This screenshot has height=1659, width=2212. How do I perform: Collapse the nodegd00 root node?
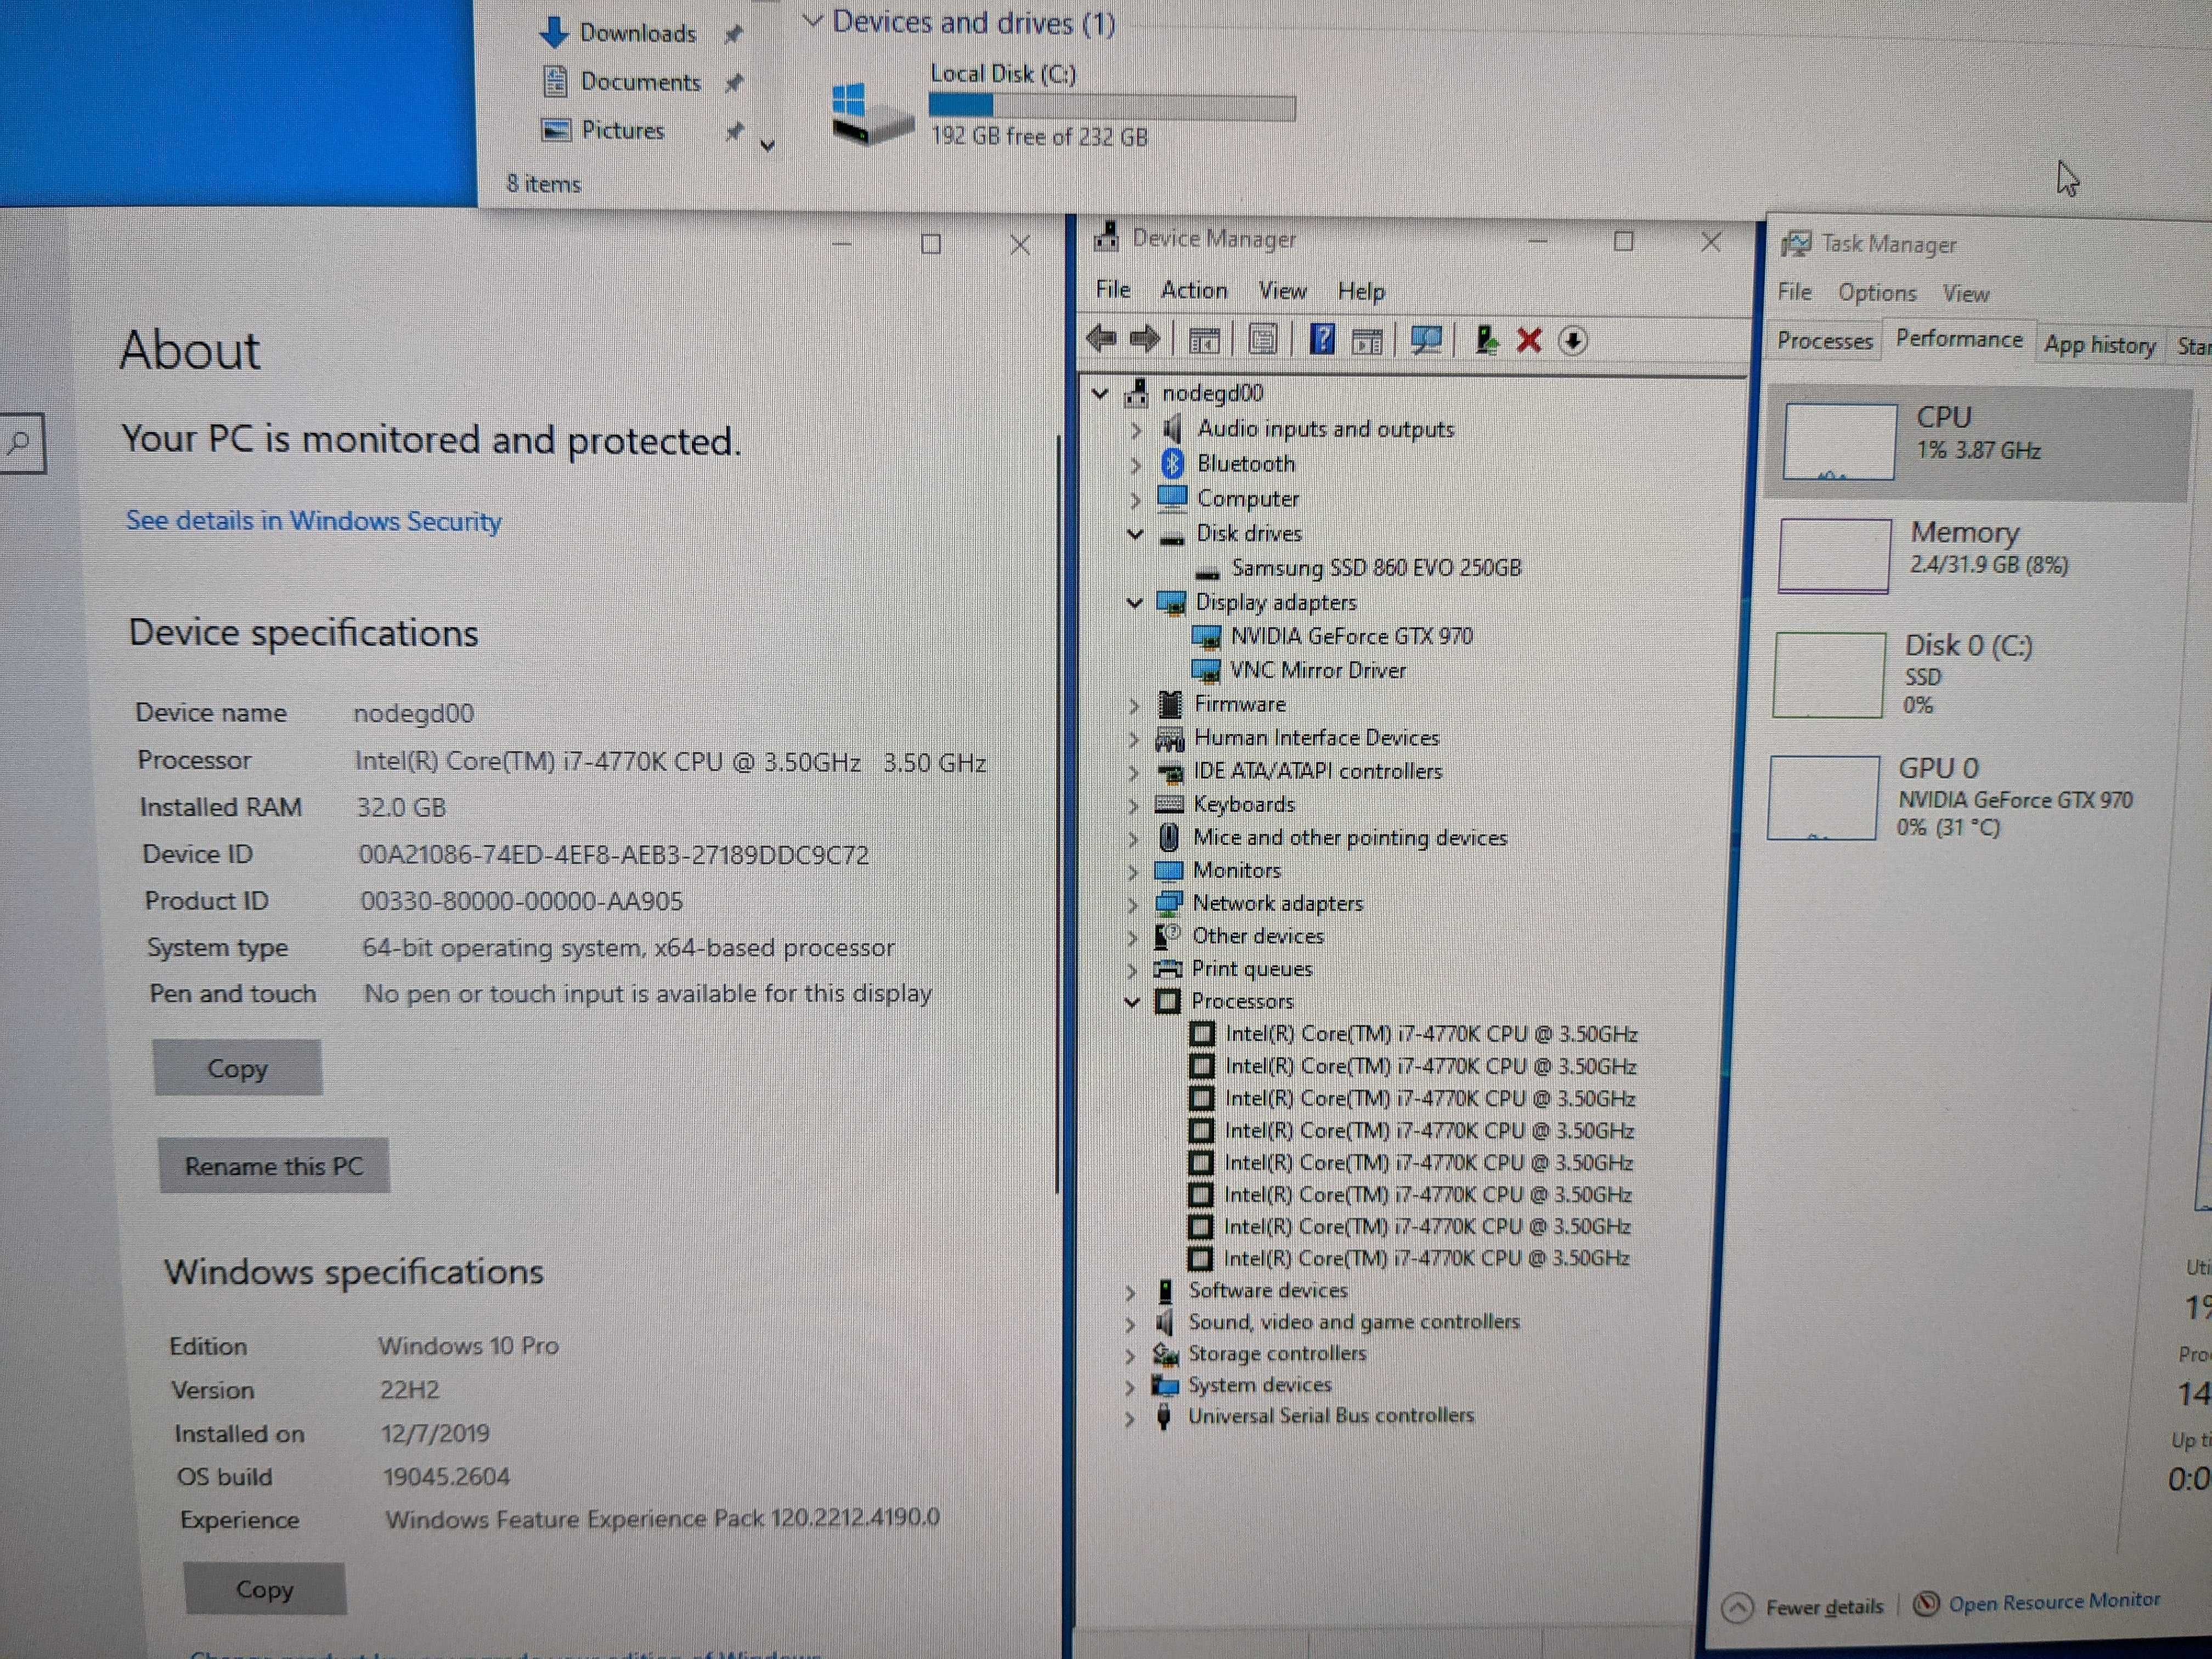1100,394
